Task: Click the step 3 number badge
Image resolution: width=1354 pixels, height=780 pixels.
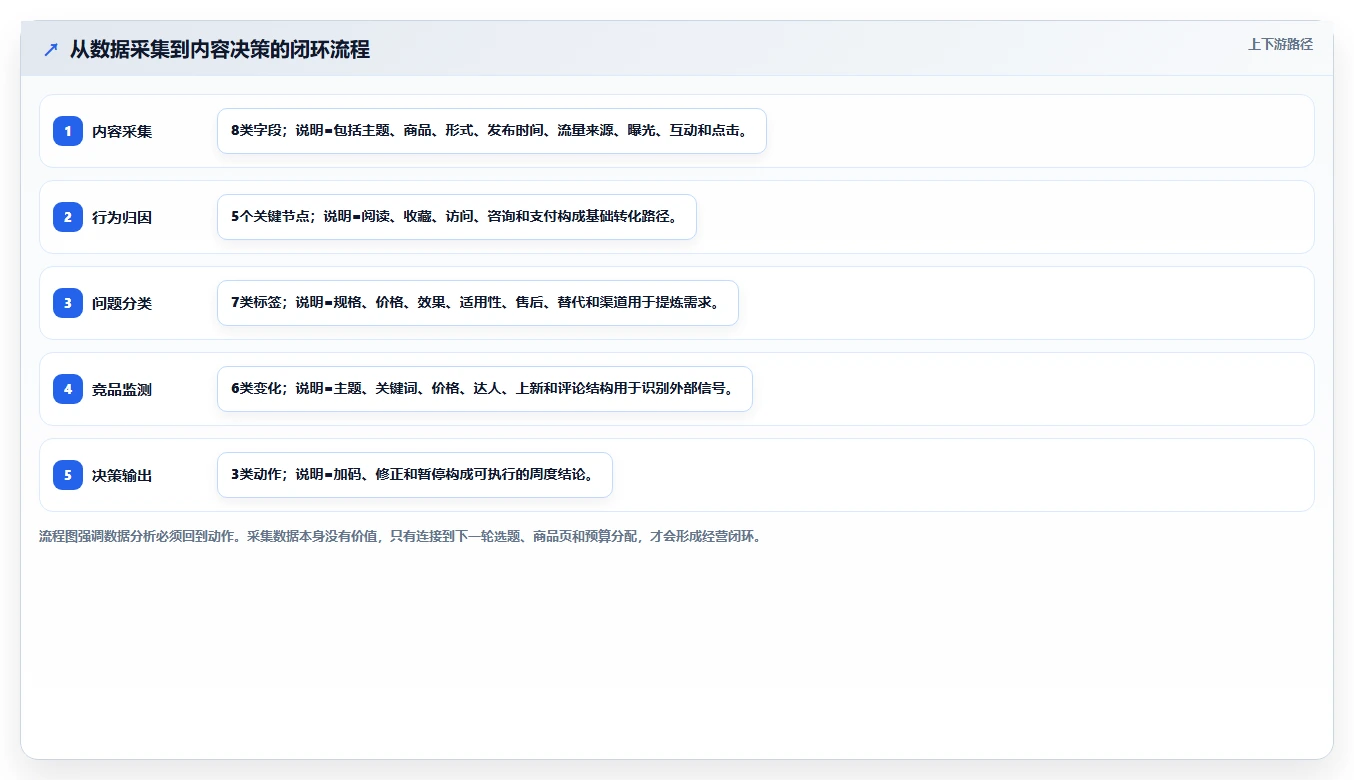Action: [68, 303]
